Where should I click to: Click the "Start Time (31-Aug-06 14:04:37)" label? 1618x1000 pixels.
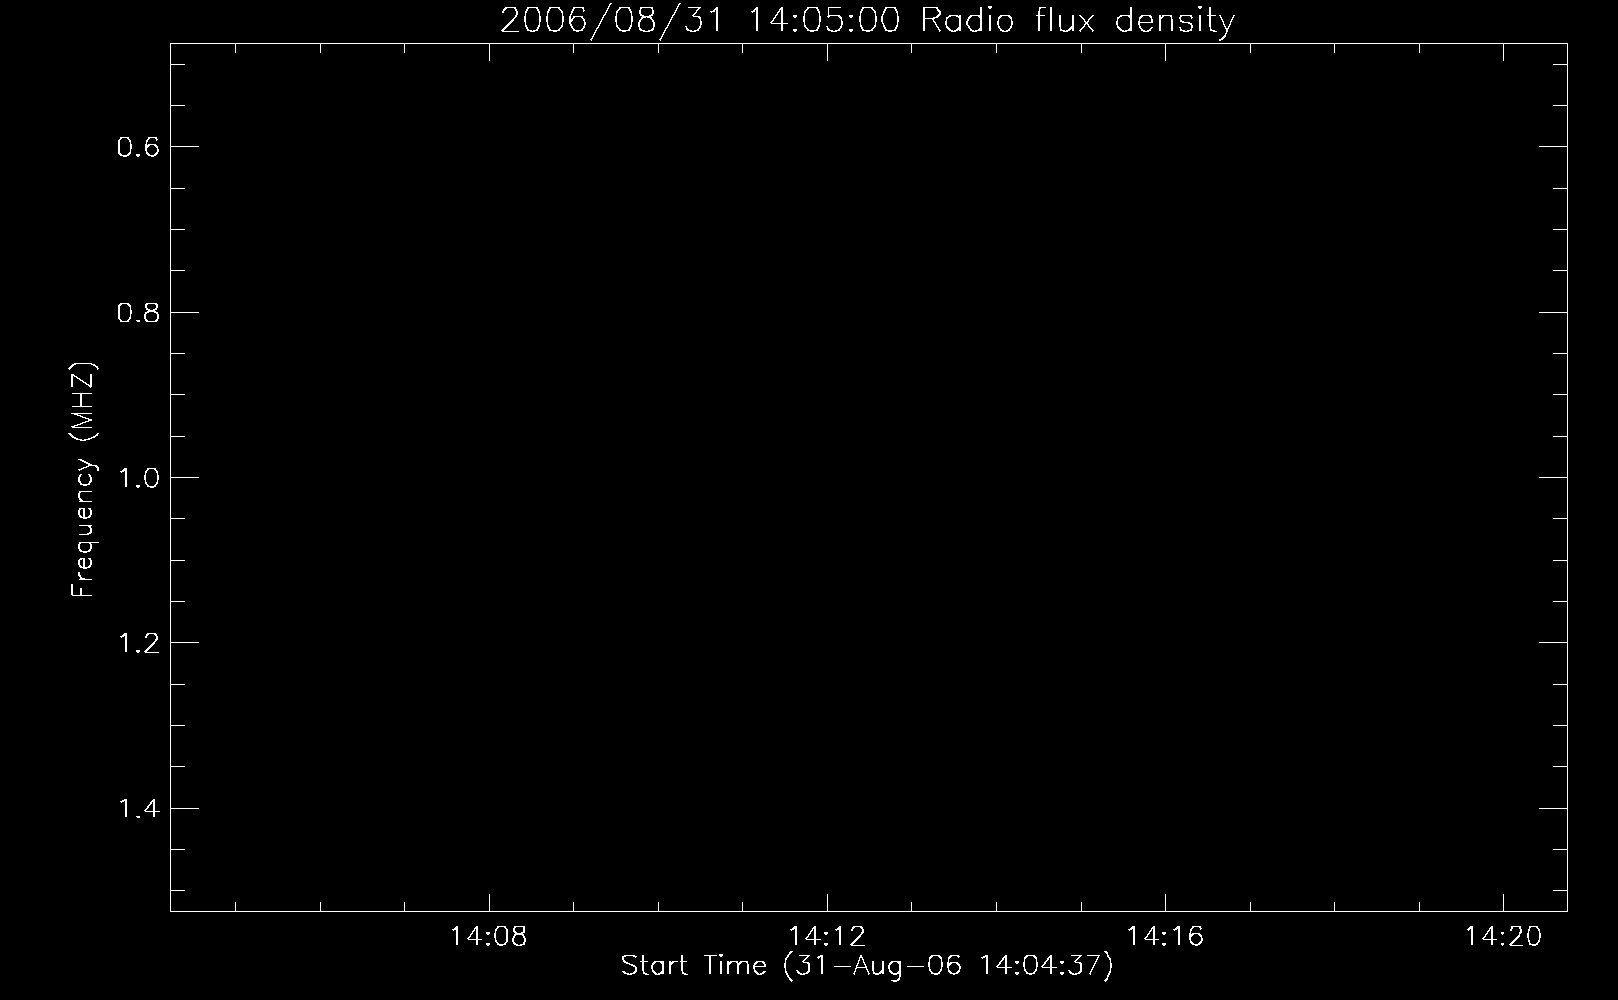867,966
